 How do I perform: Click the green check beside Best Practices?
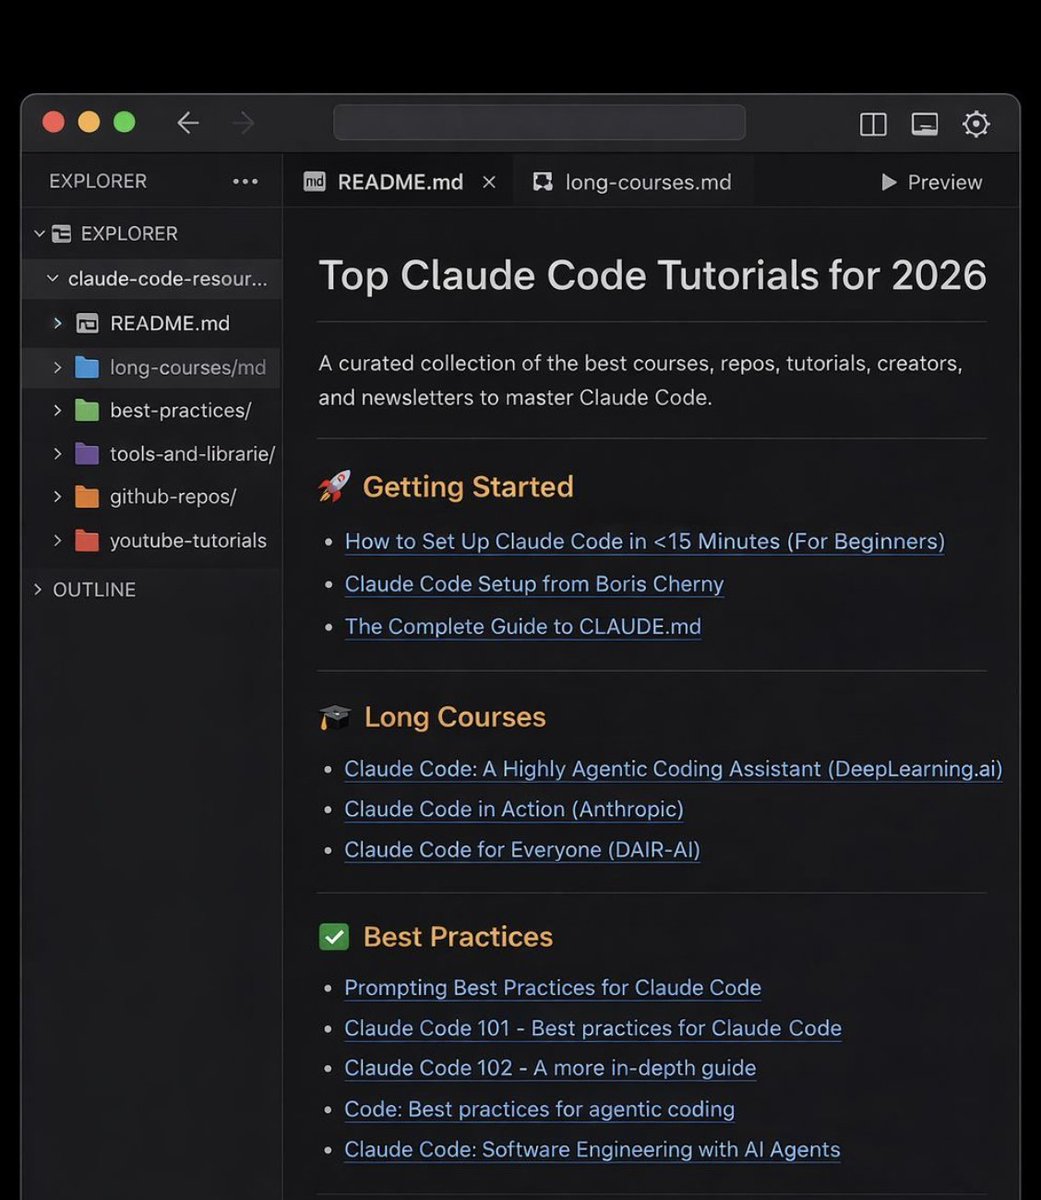click(334, 937)
